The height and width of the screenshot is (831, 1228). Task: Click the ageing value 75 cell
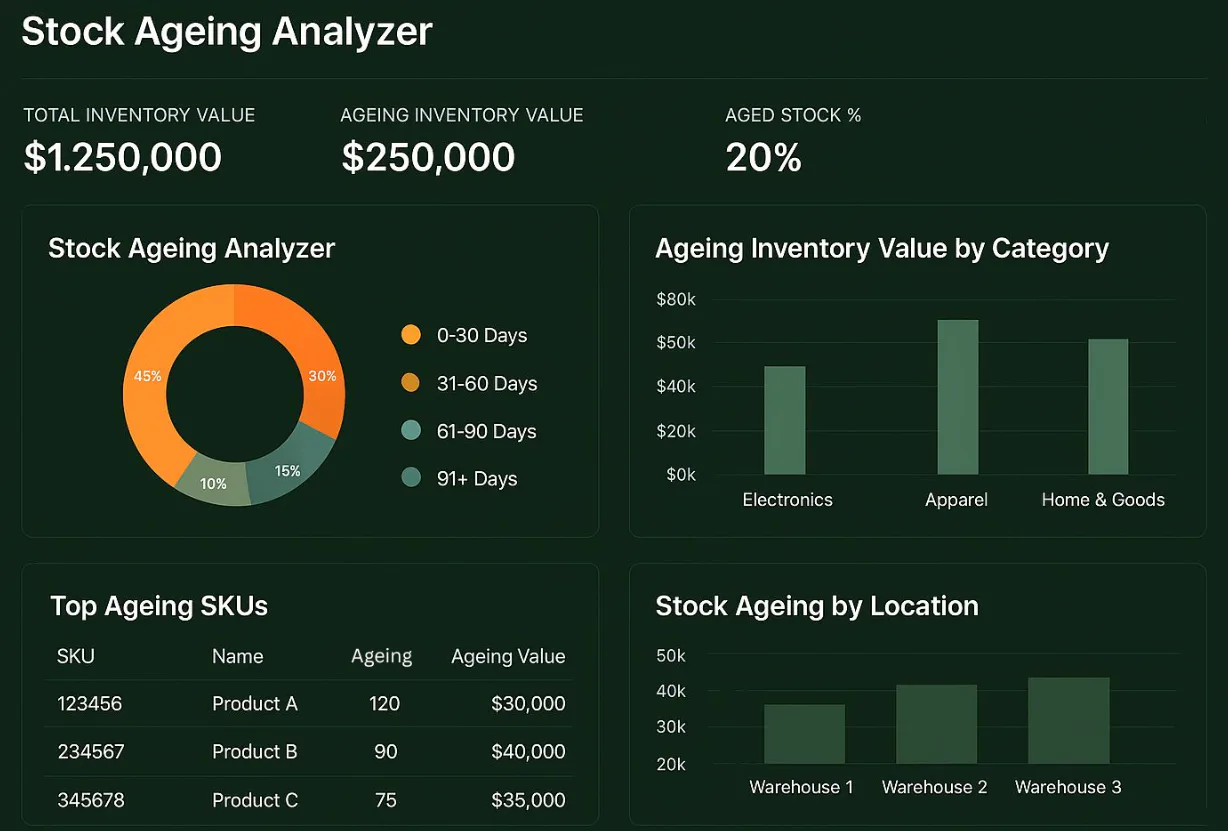click(x=386, y=800)
